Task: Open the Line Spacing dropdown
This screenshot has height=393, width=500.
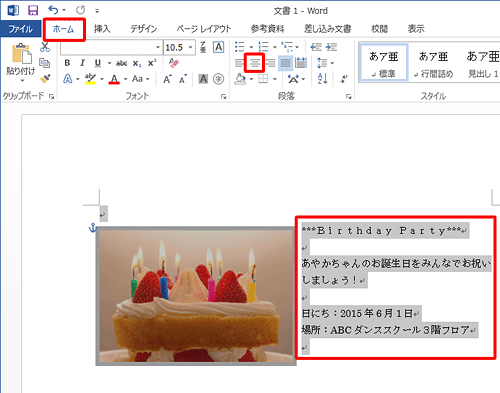Action: point(325,63)
